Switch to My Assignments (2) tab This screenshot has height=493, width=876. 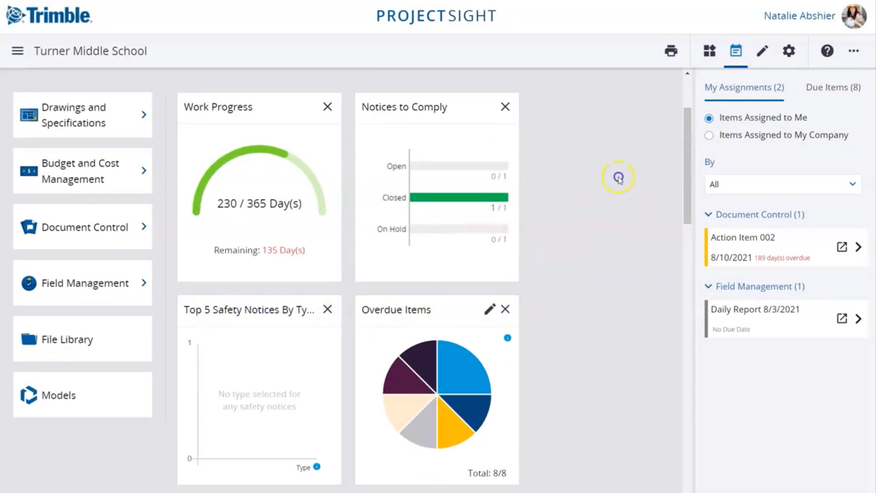[x=744, y=87]
